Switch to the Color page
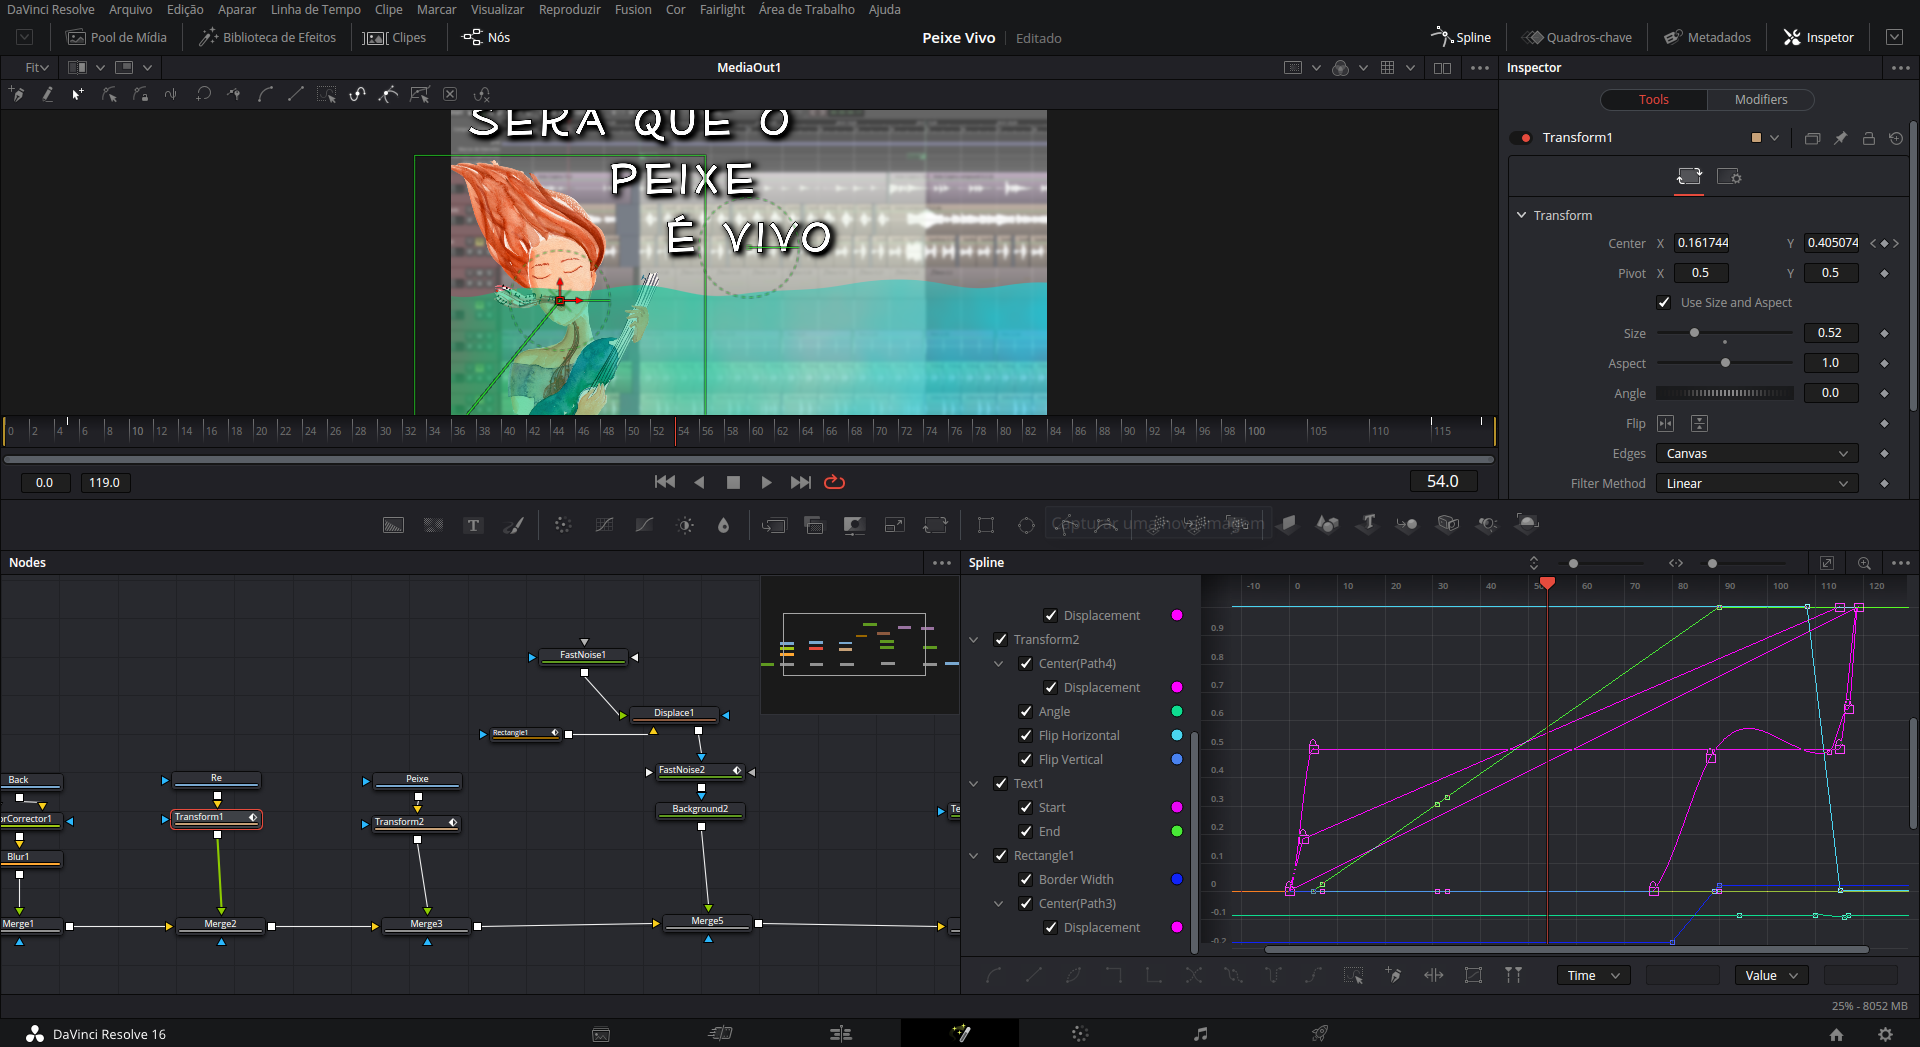Image resolution: width=1920 pixels, height=1047 pixels. pos(1079,1033)
